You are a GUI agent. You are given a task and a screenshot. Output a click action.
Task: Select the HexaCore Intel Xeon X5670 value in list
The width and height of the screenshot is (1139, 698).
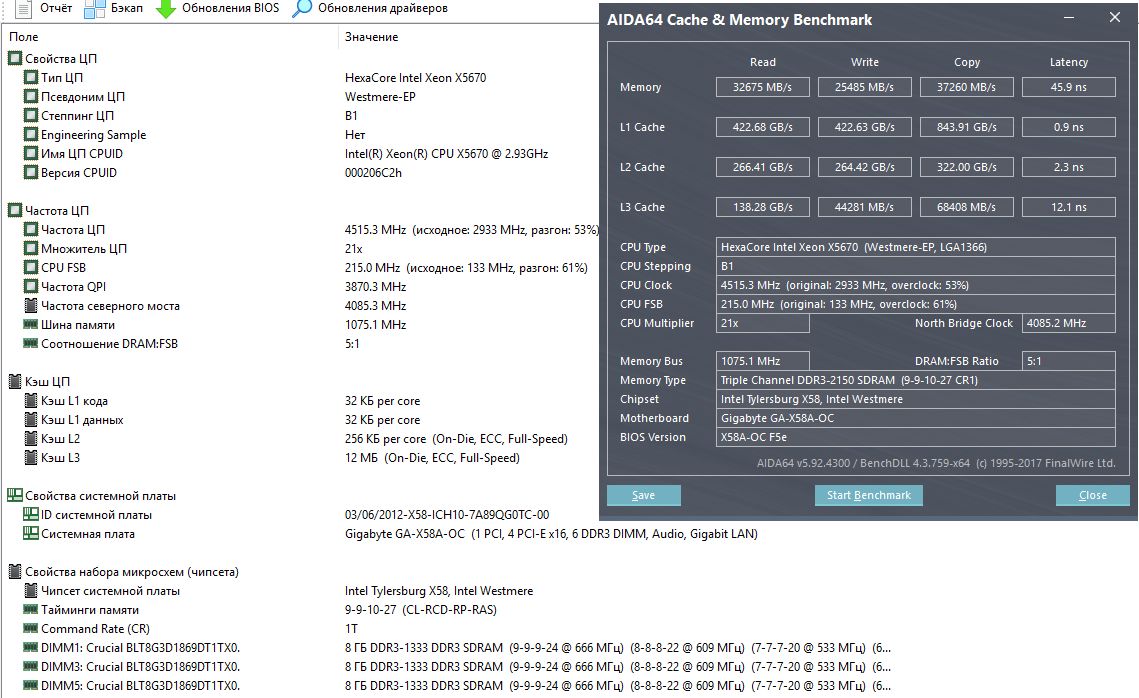pos(416,78)
